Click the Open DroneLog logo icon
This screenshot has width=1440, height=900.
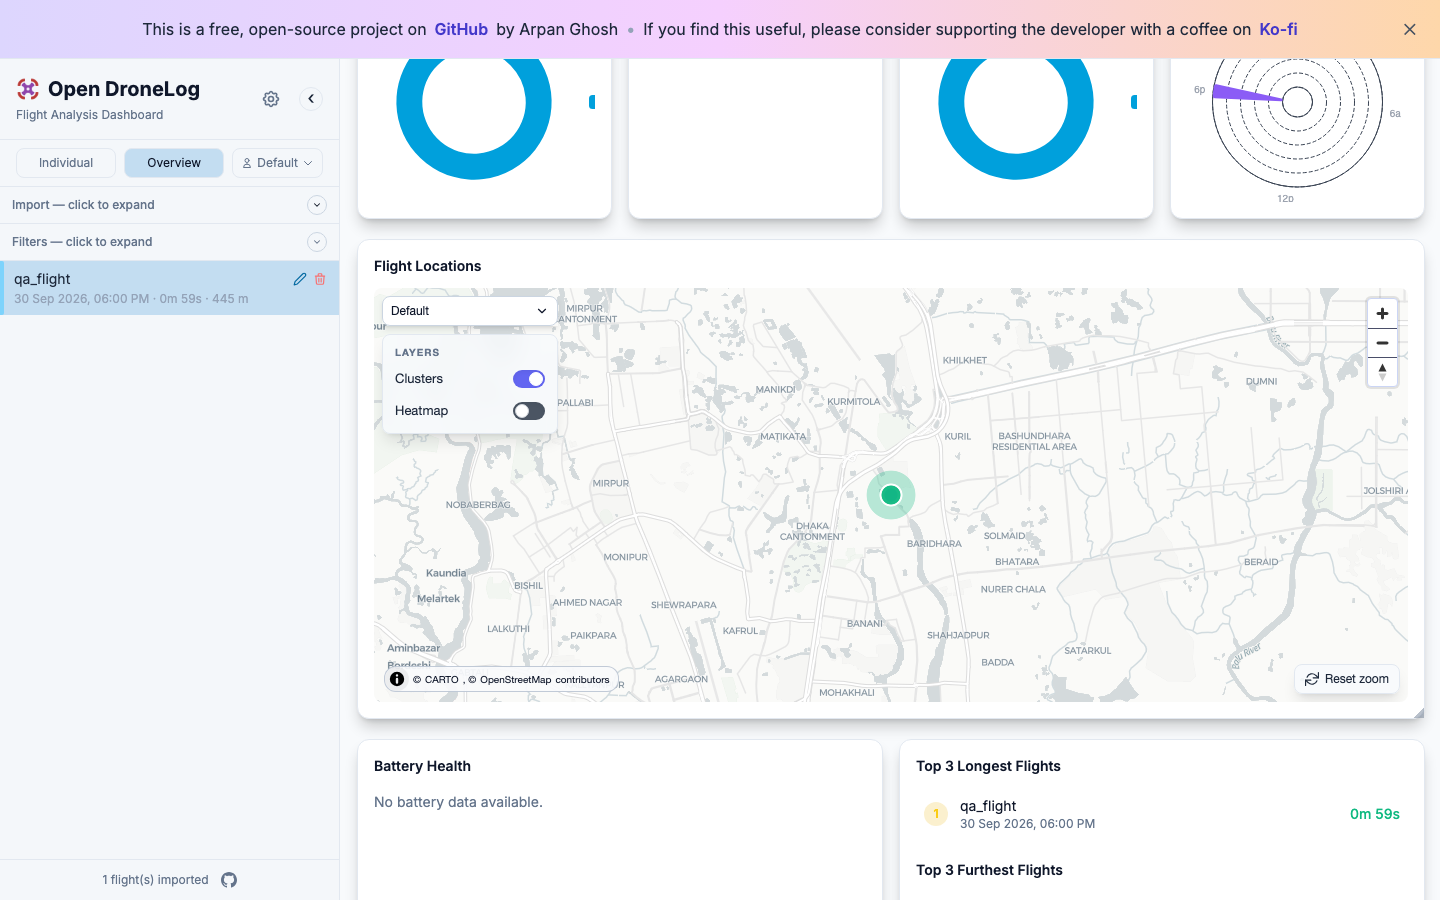(28, 89)
